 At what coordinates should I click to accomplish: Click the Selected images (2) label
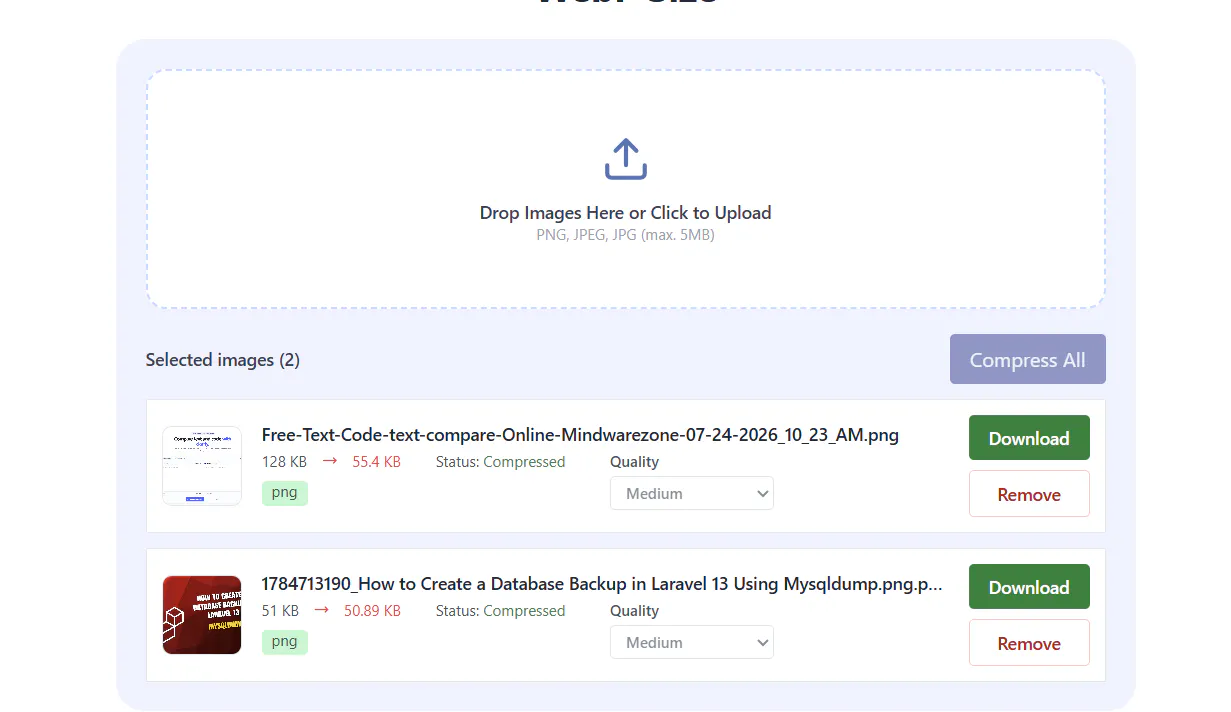pos(223,360)
